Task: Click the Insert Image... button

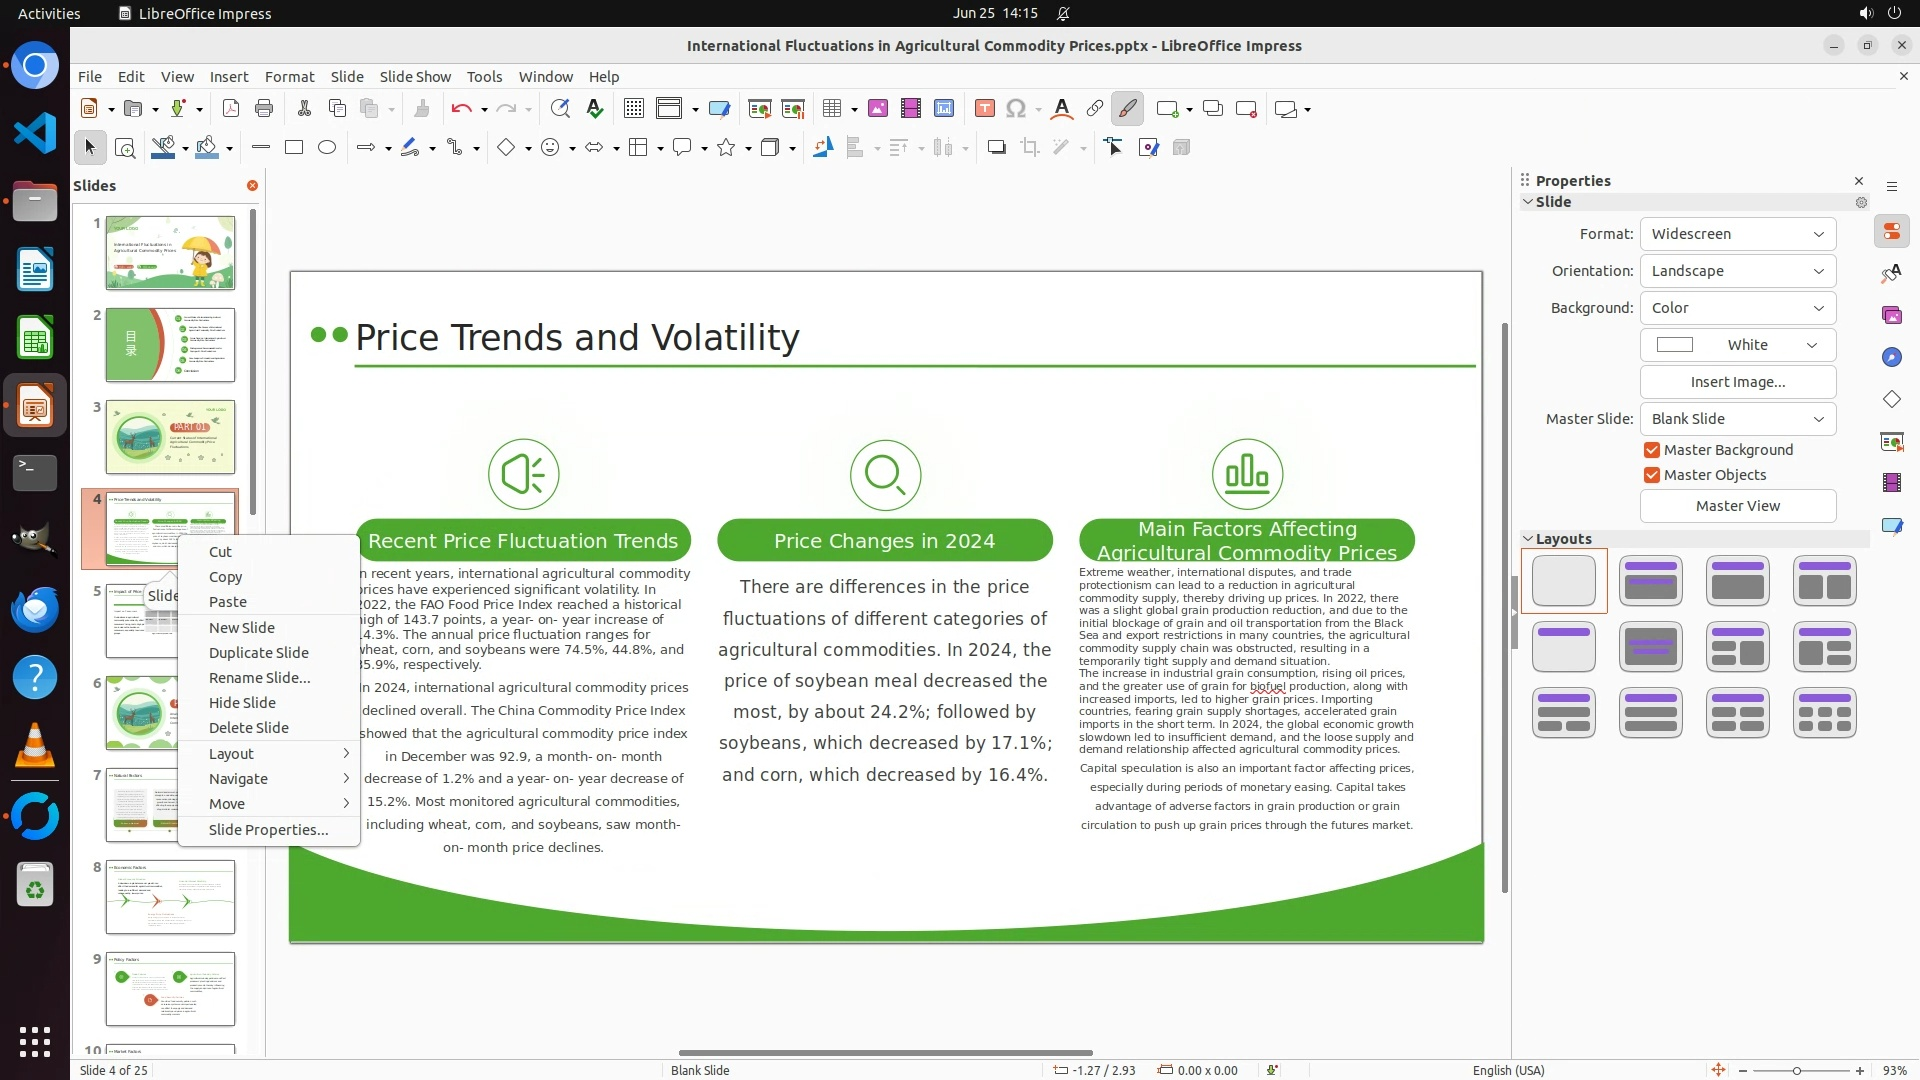Action: [x=1737, y=382]
